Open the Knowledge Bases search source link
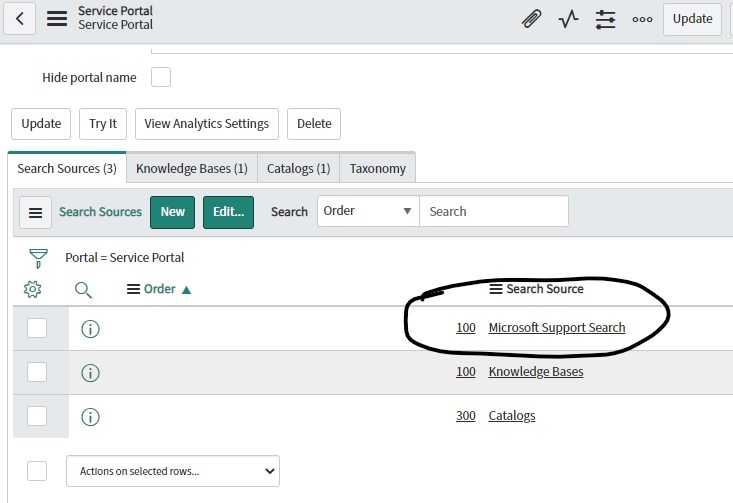 [x=536, y=372]
